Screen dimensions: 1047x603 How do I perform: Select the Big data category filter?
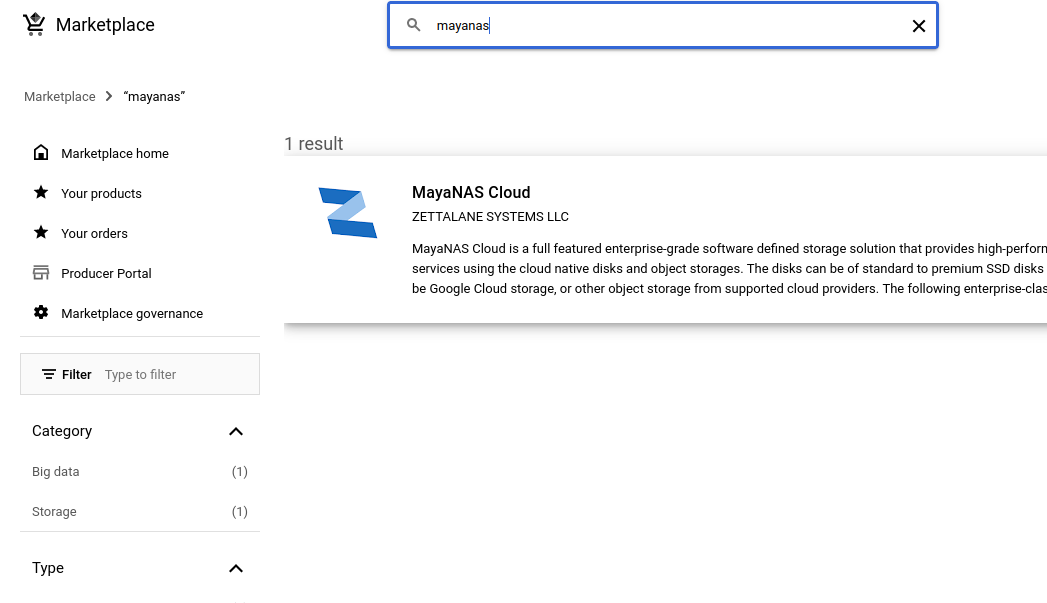(56, 471)
